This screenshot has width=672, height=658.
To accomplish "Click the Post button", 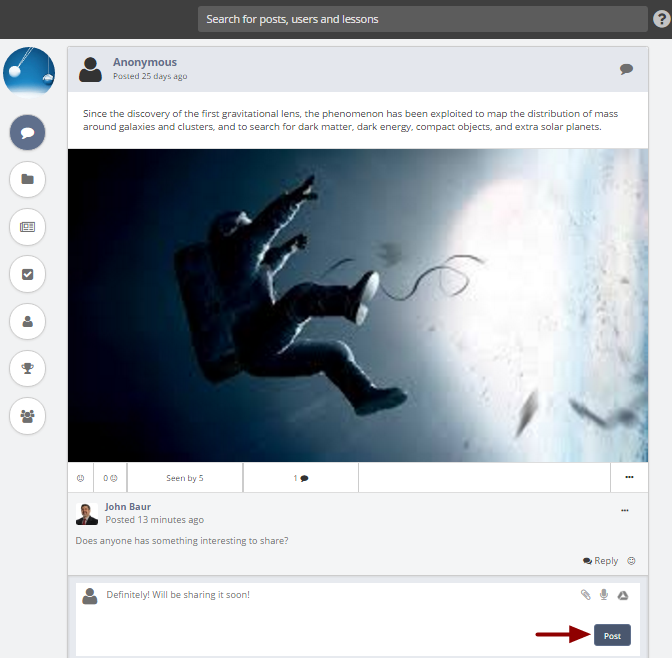I will tap(612, 635).
